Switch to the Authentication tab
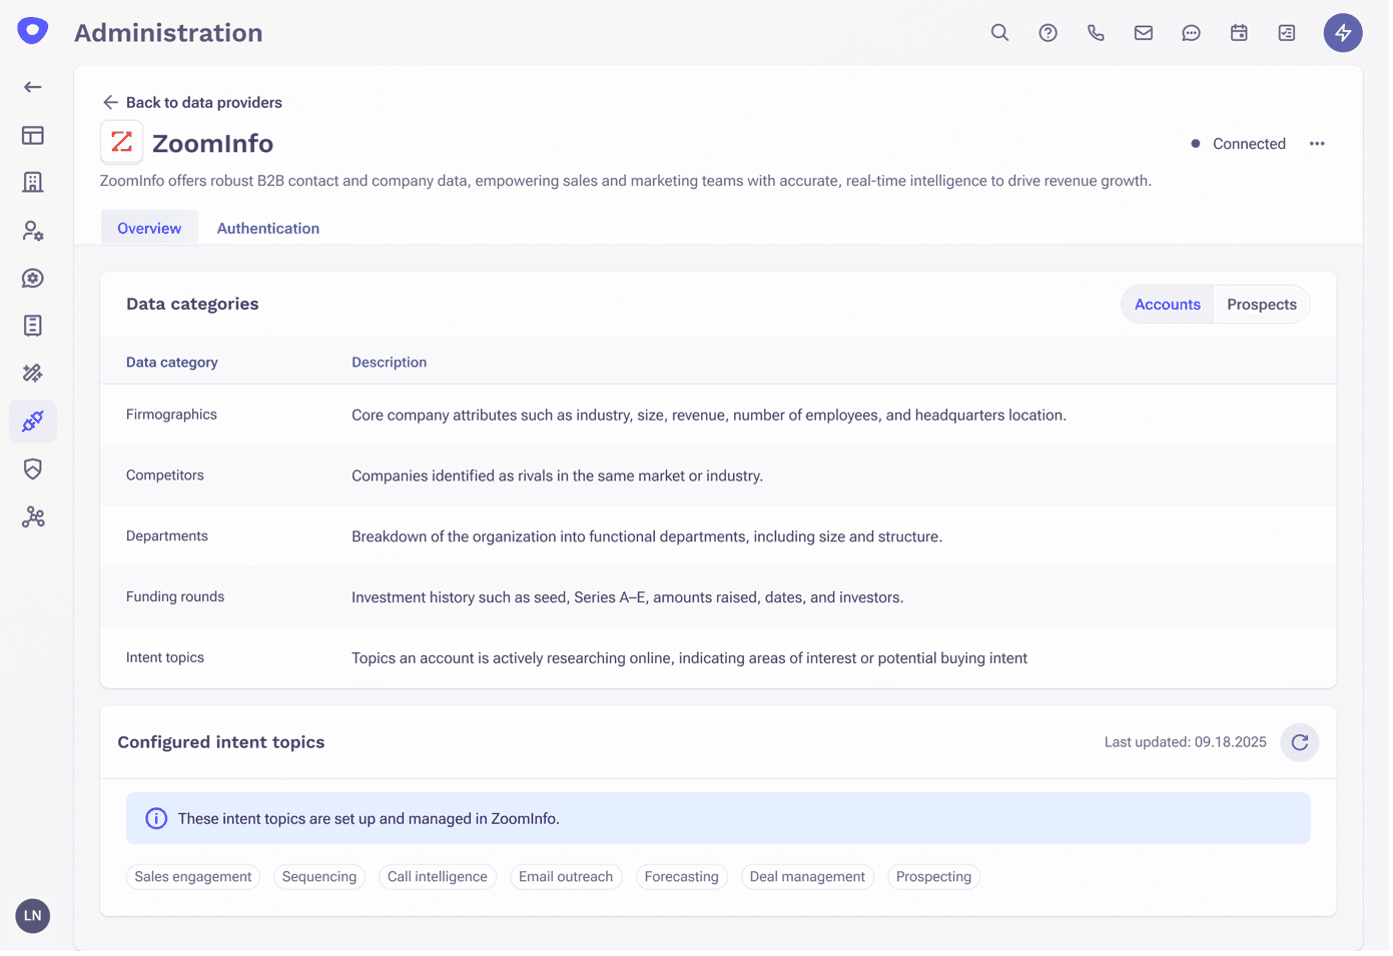 (267, 227)
